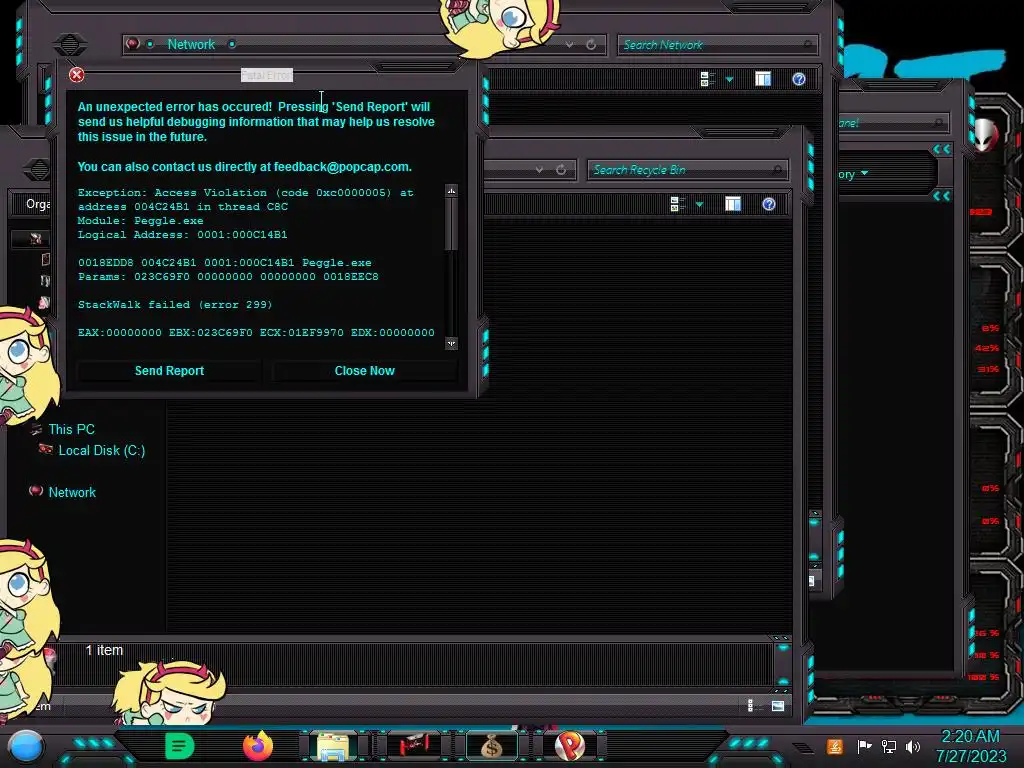Screen dimensions: 1024x768
Task: Click the Java tray icon
Action: pyautogui.click(x=835, y=746)
